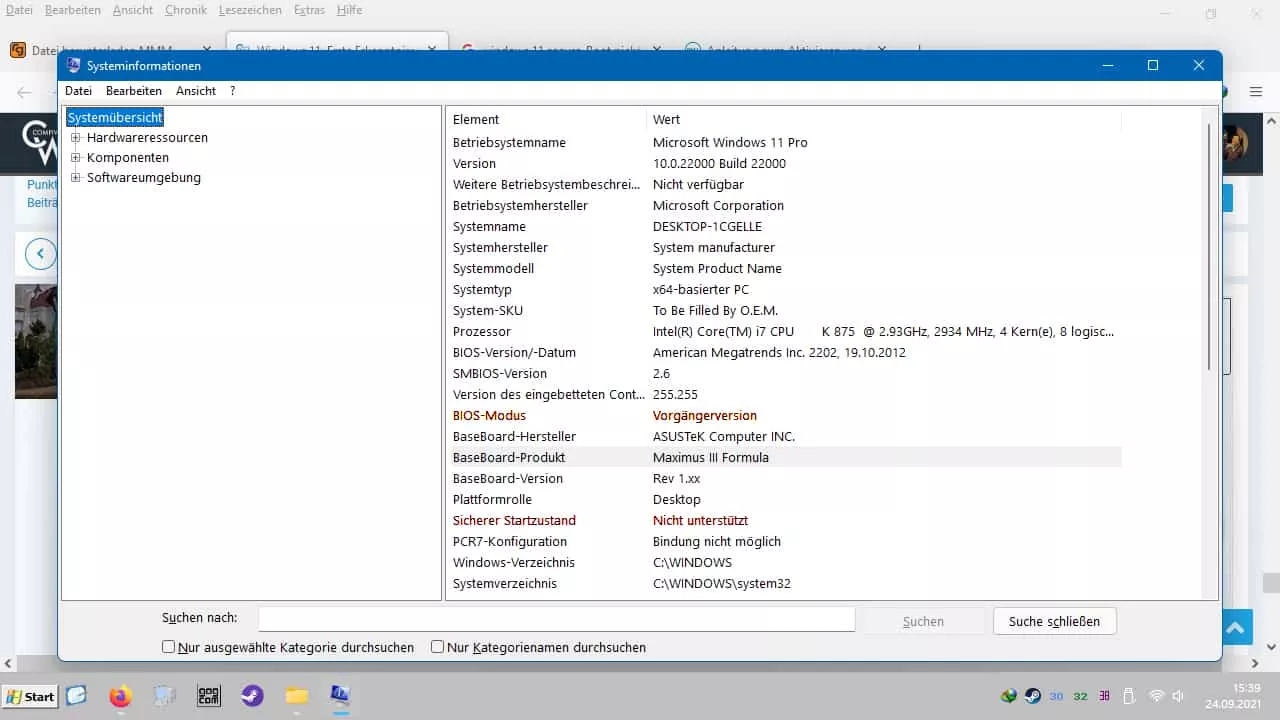Open the computer.com taskbar icon

point(209,696)
